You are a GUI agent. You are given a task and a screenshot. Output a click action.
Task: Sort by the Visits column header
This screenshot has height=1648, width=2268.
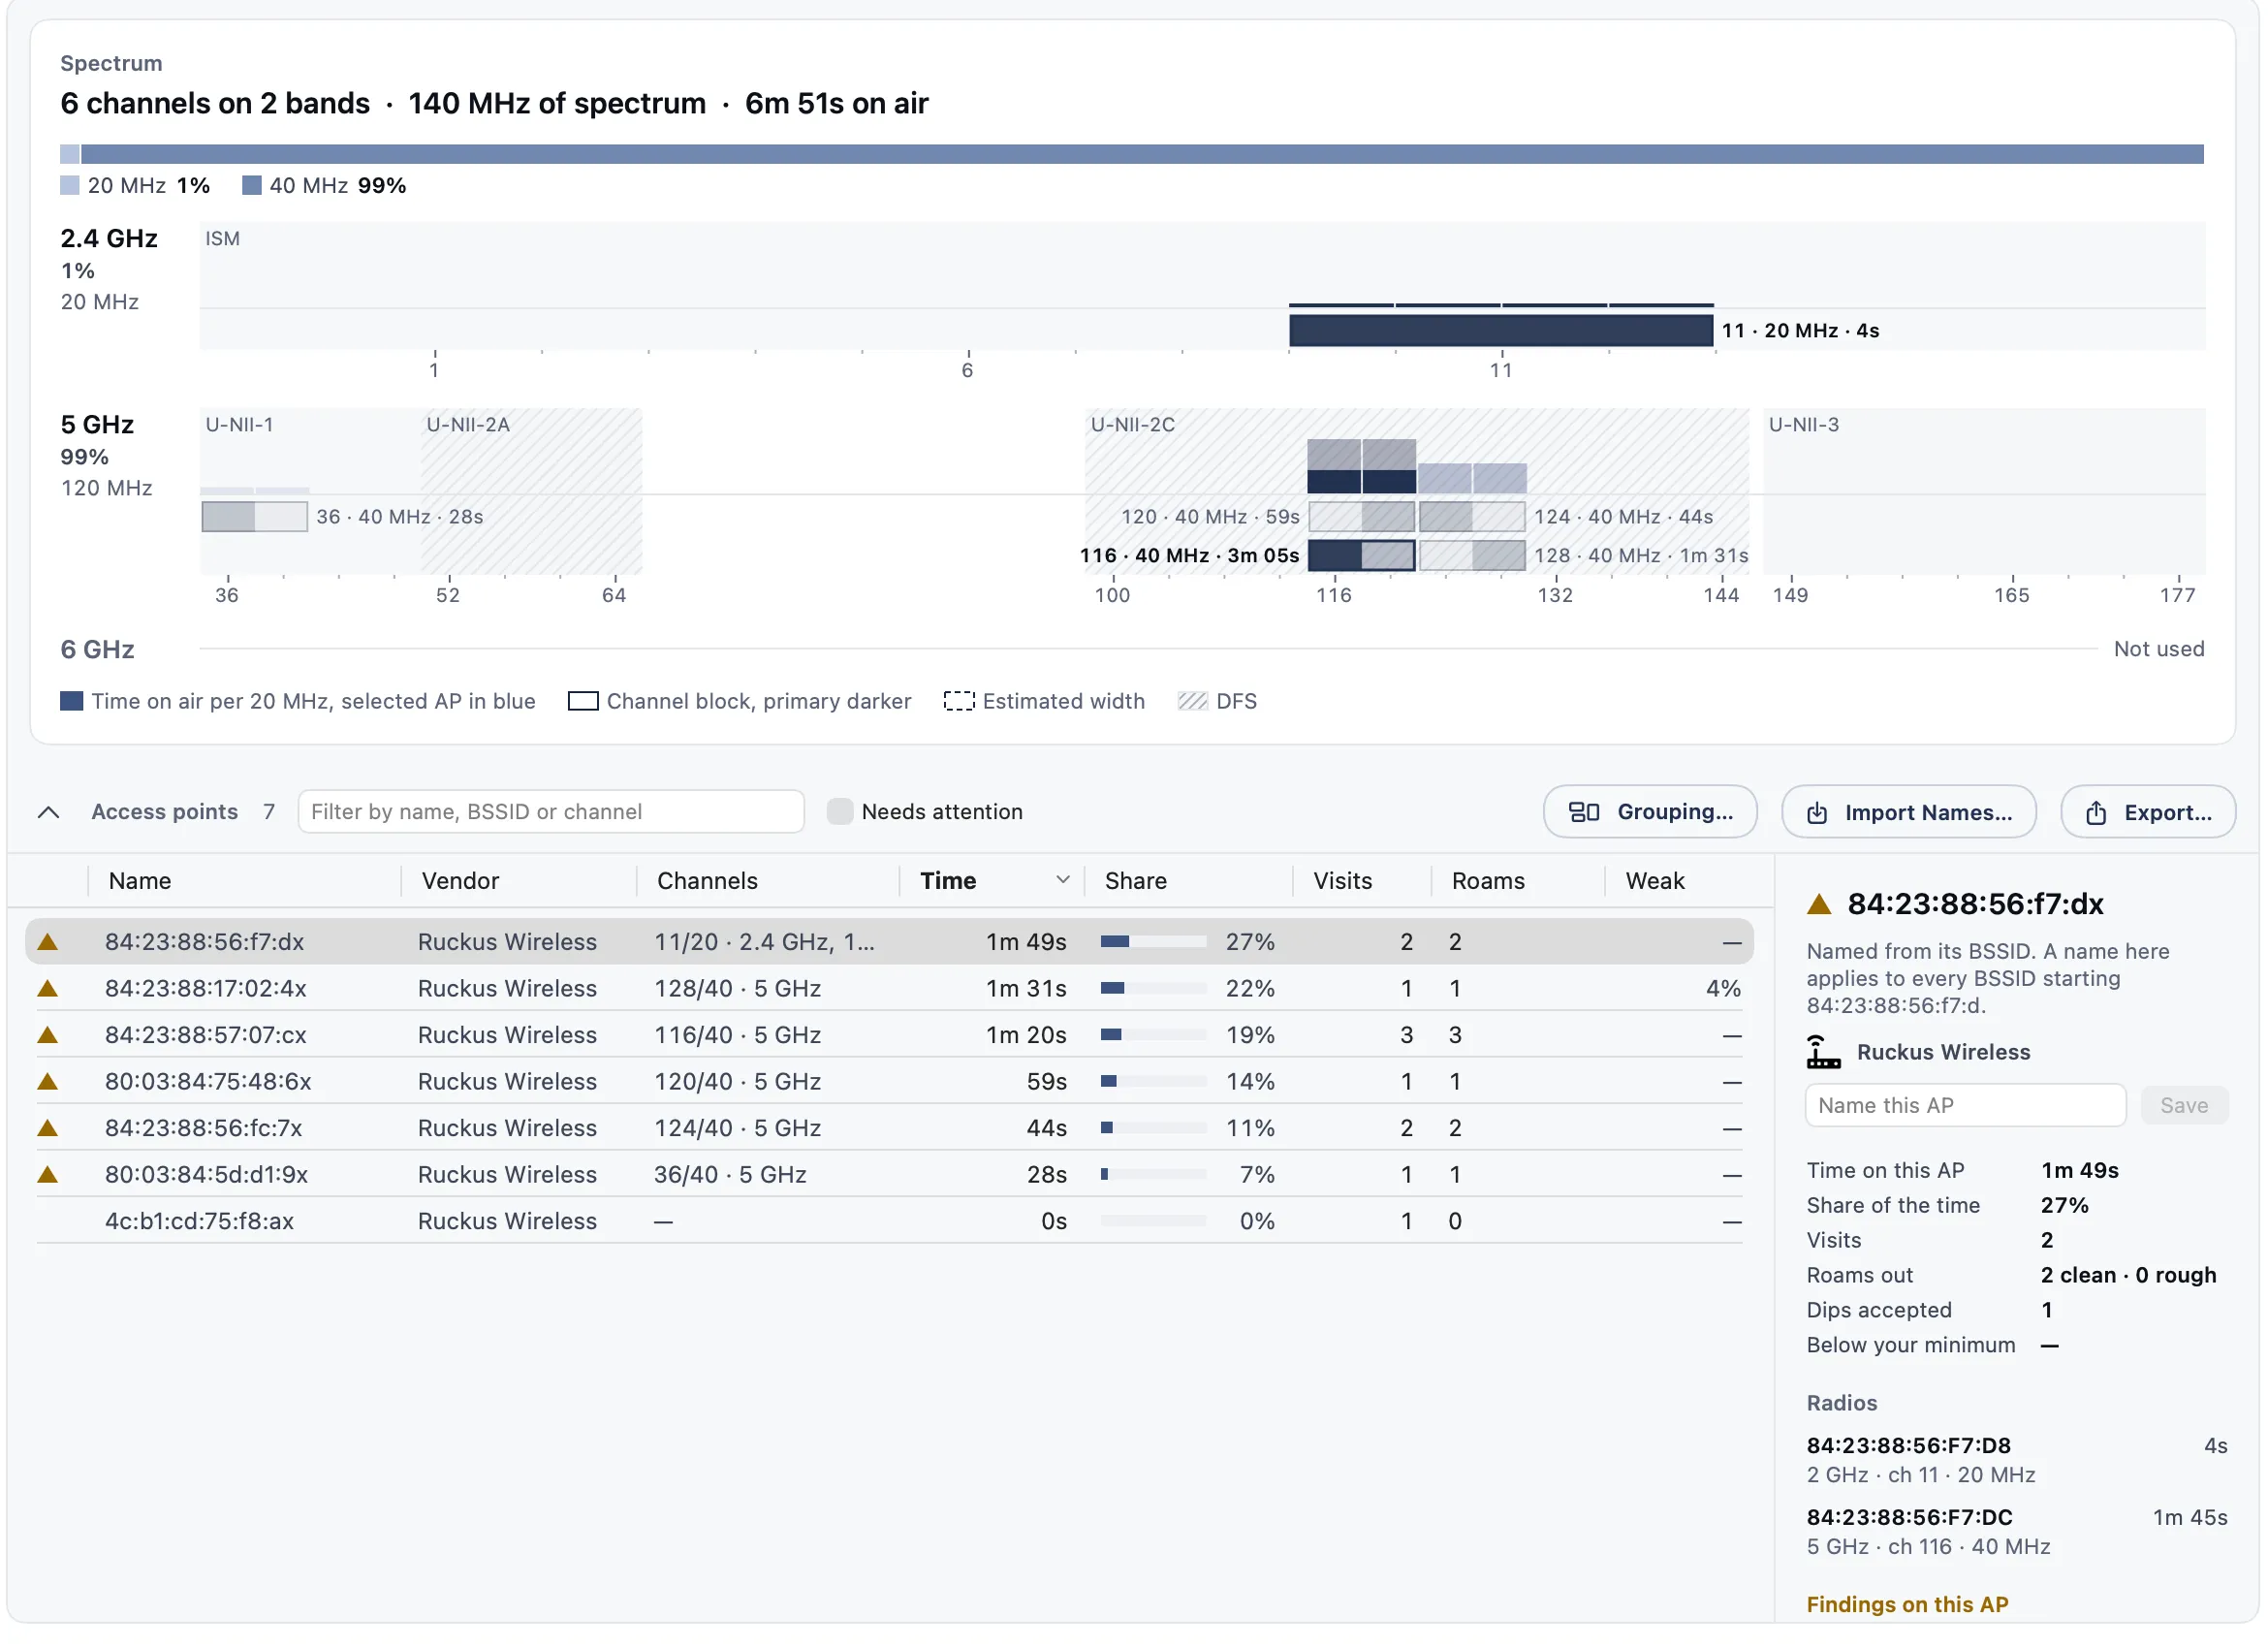(x=1342, y=881)
